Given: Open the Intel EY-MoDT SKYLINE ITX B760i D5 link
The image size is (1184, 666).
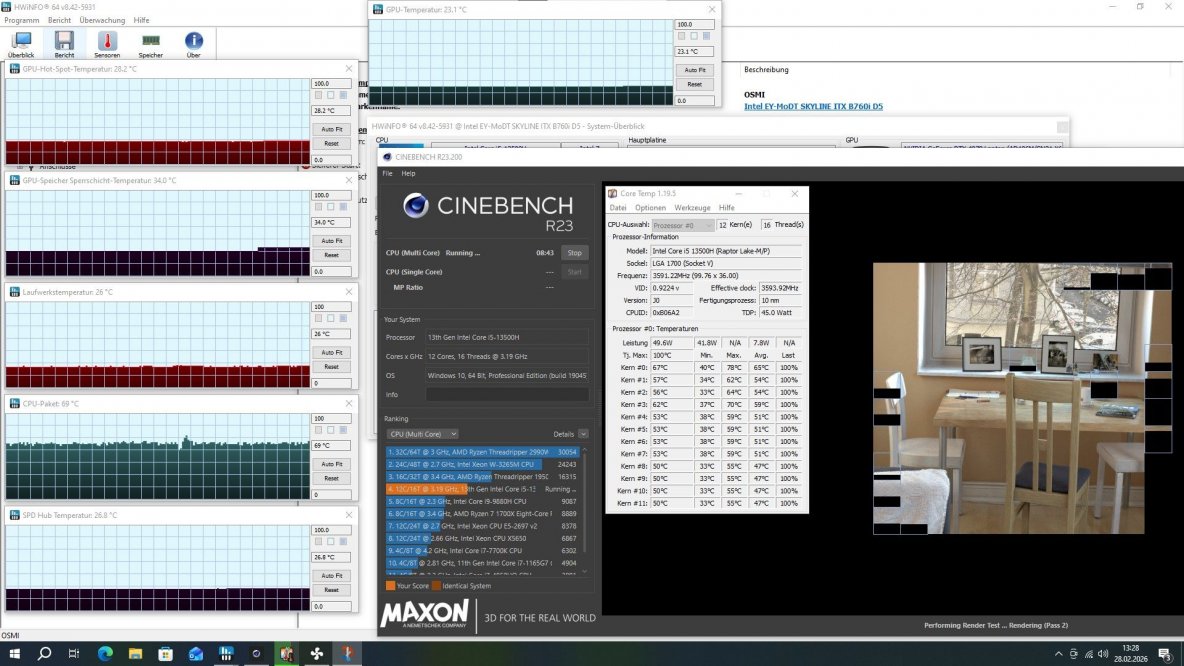Looking at the screenshot, I should (x=813, y=106).
